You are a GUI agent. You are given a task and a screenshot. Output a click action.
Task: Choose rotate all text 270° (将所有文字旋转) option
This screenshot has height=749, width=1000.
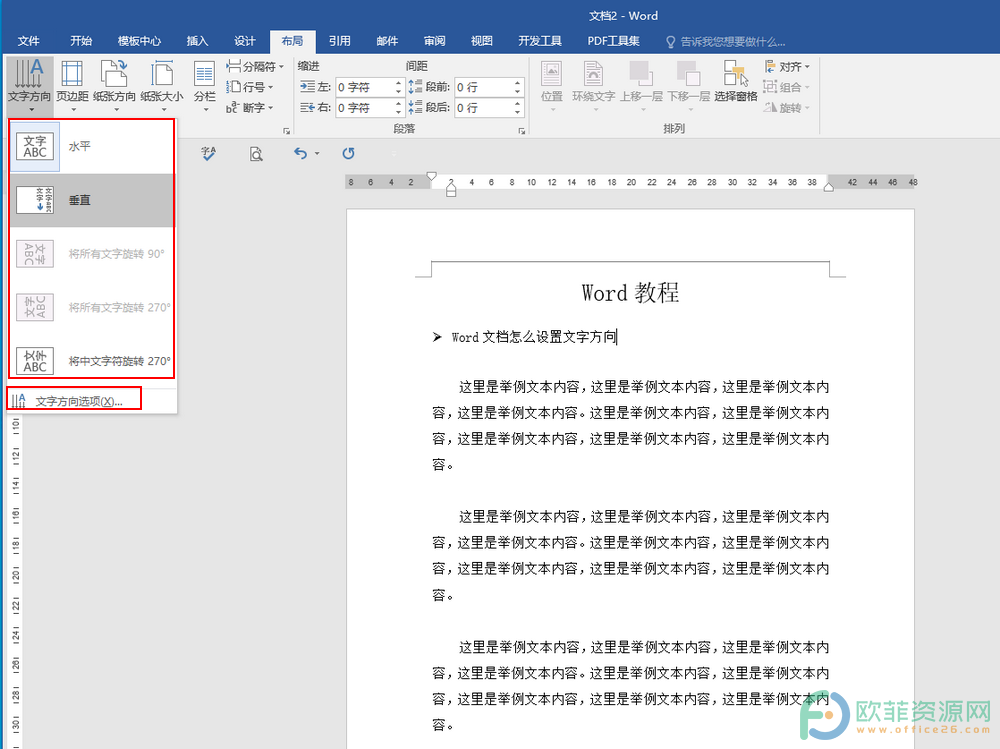point(92,307)
